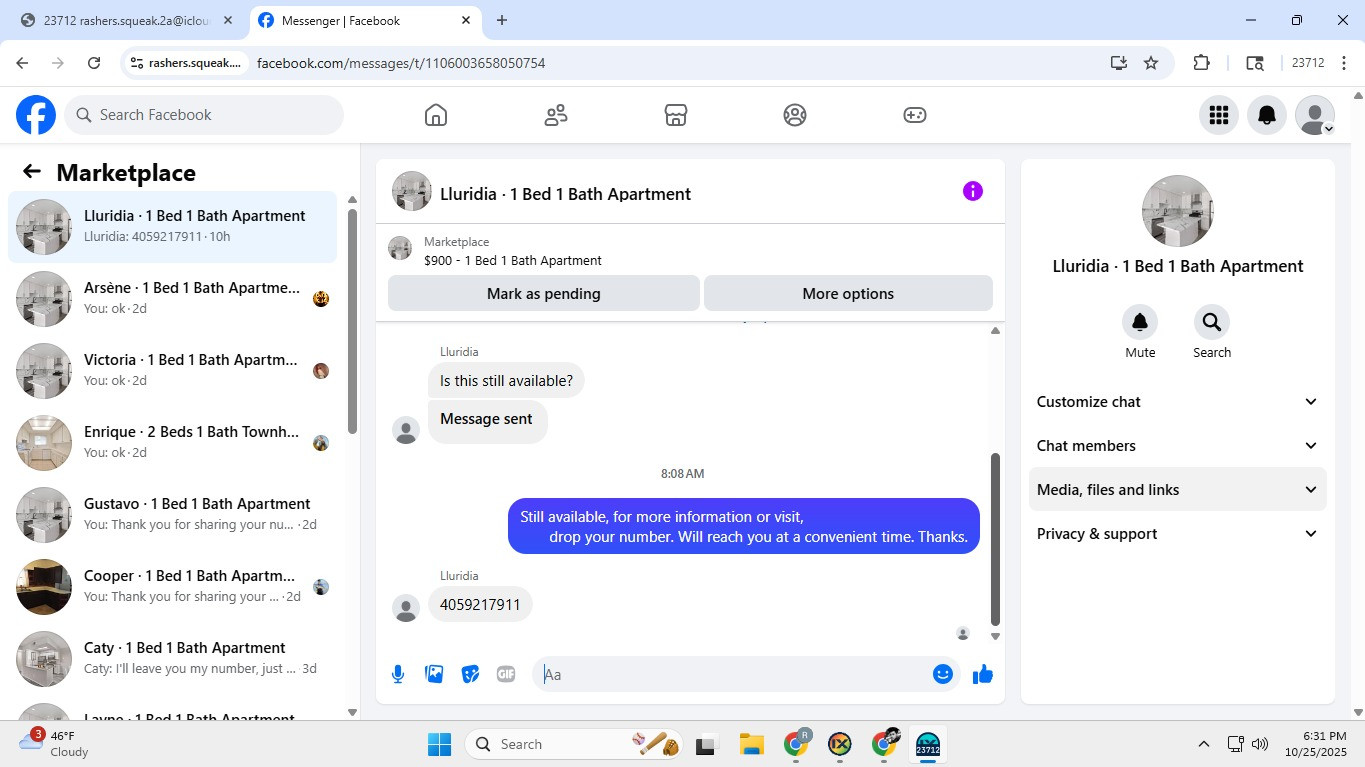Open the Caty apartment conversation

[173, 659]
